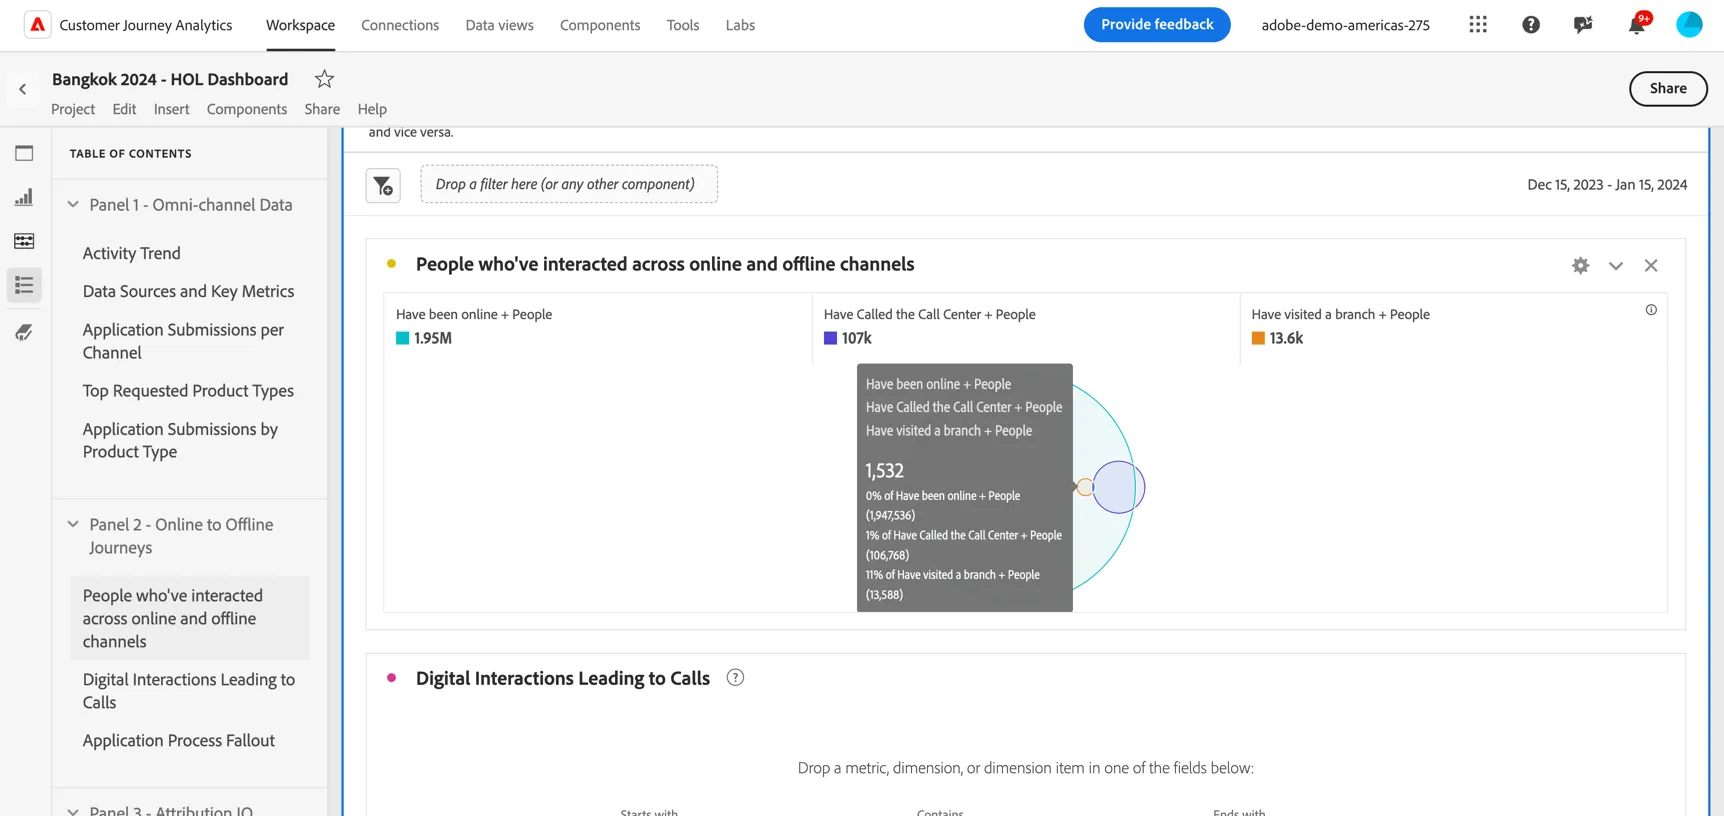Go to Activity Trend in contents
1724x816 pixels.
131,253
